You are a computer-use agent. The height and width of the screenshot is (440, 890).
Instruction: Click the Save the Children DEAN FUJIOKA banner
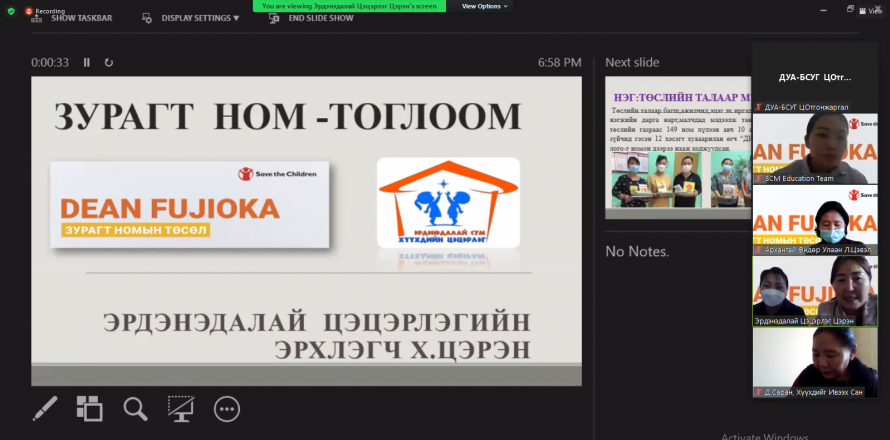point(190,205)
